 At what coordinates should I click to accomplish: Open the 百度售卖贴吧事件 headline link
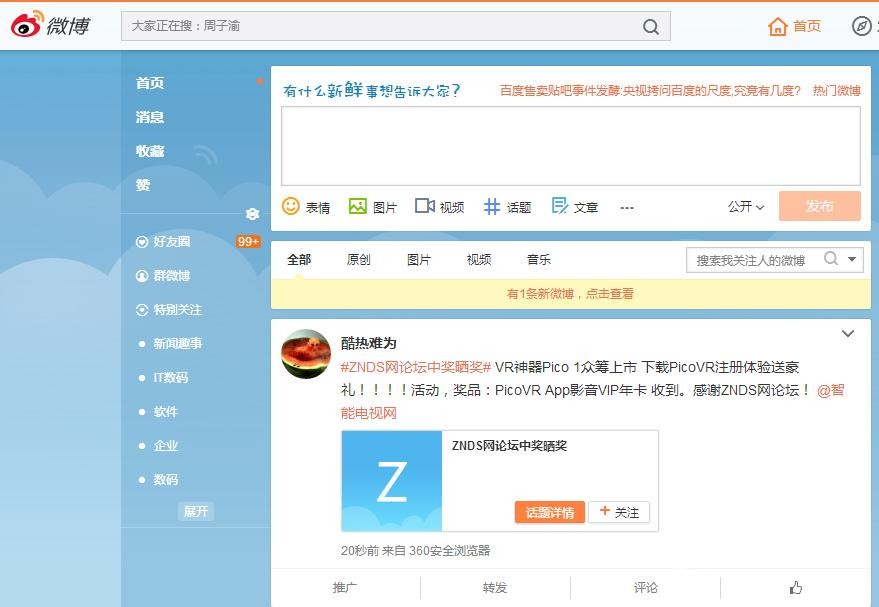pyautogui.click(x=650, y=90)
